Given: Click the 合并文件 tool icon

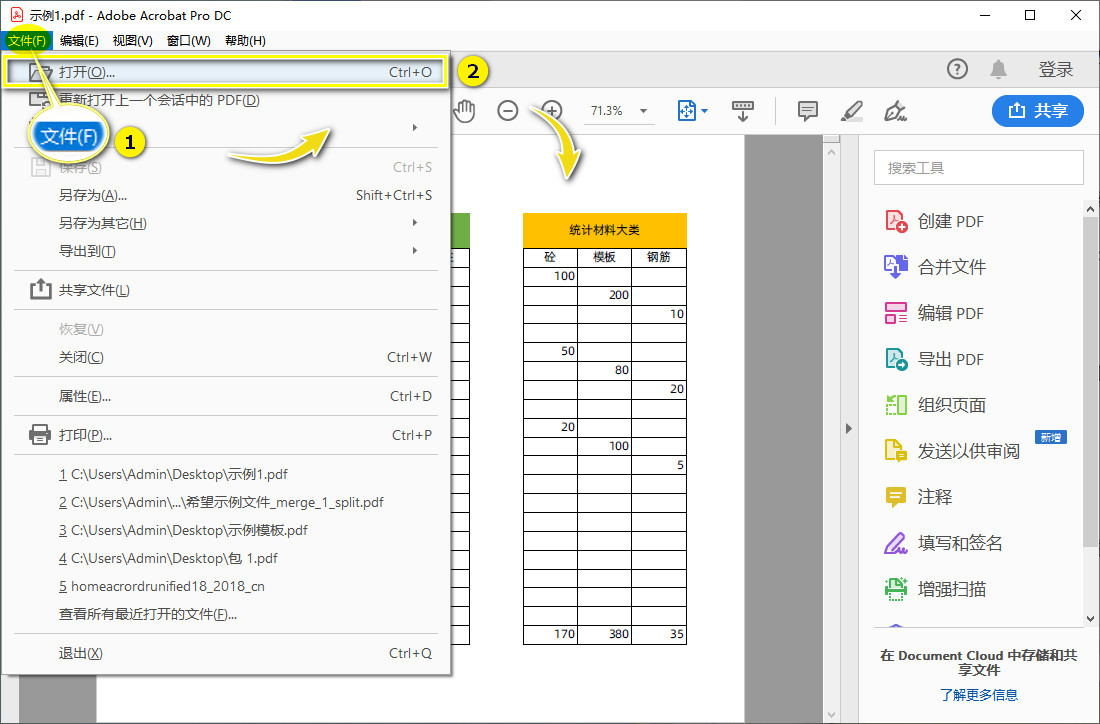Looking at the screenshot, I should (896, 267).
